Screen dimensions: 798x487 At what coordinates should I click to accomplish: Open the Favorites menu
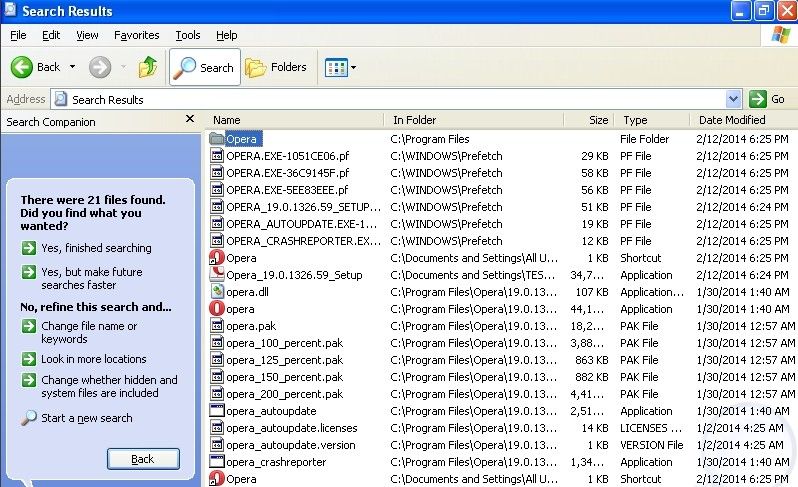(136, 35)
